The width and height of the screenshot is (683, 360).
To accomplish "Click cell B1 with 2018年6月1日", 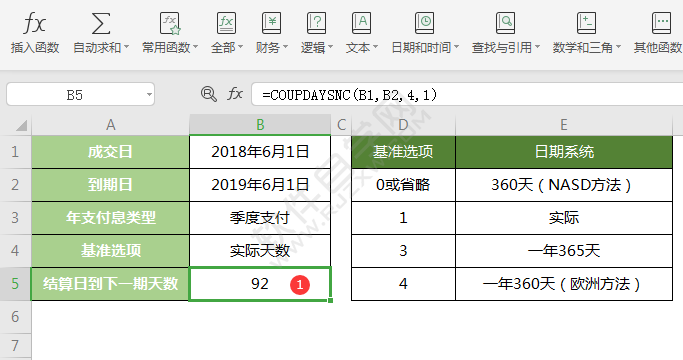I will point(260,152).
